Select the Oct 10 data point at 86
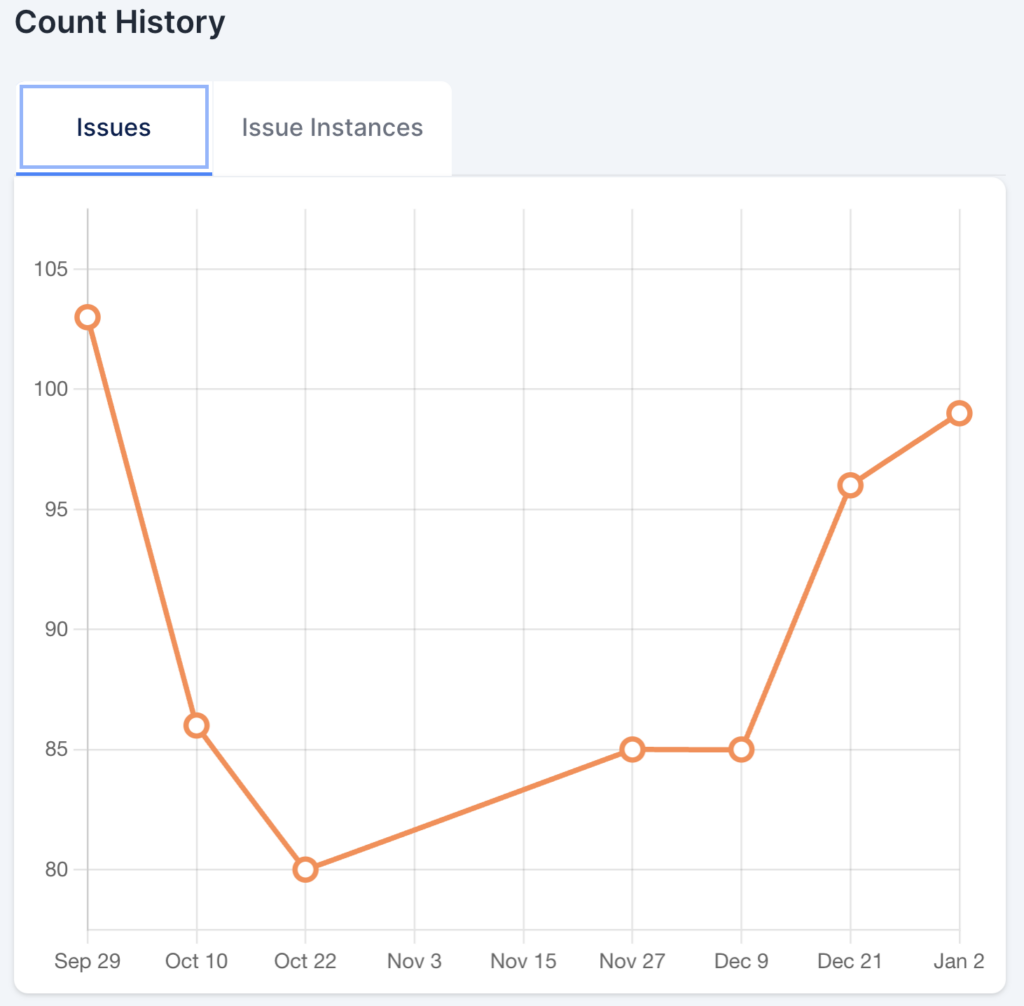 click(197, 725)
